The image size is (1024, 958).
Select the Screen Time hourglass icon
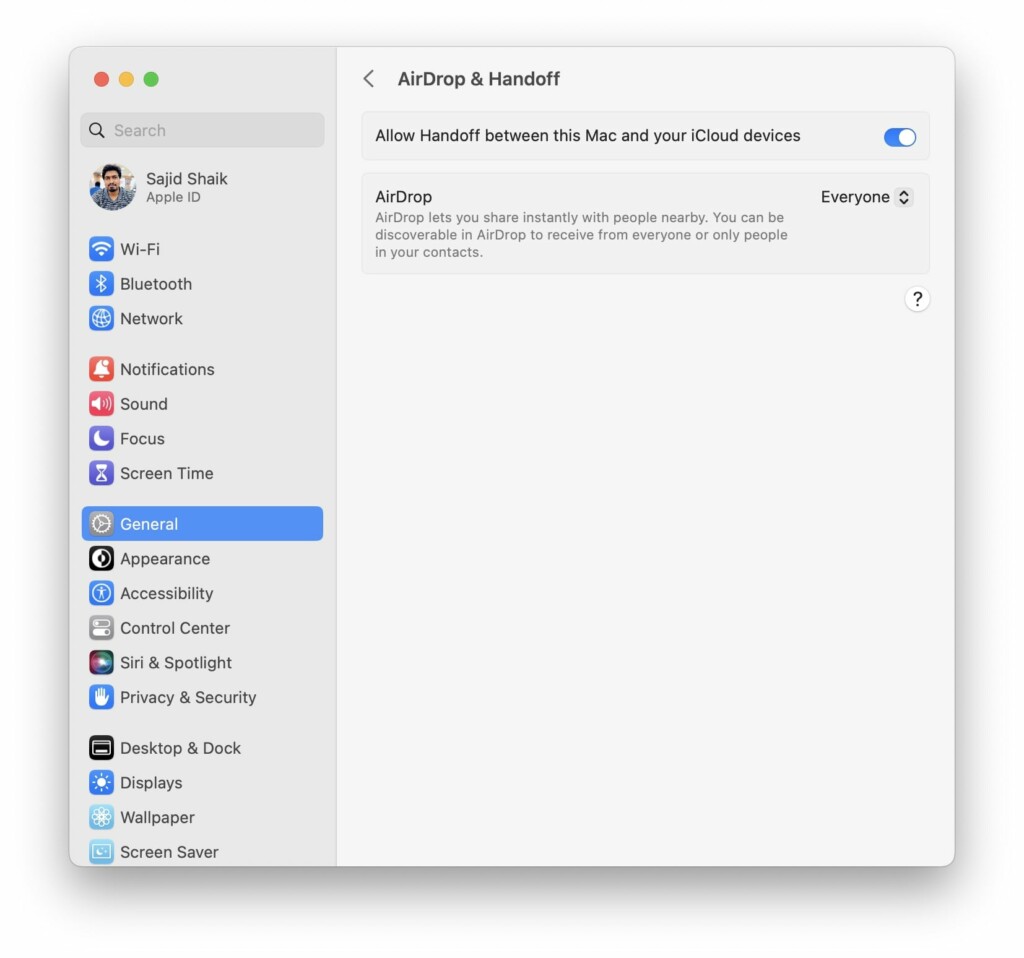(101, 473)
